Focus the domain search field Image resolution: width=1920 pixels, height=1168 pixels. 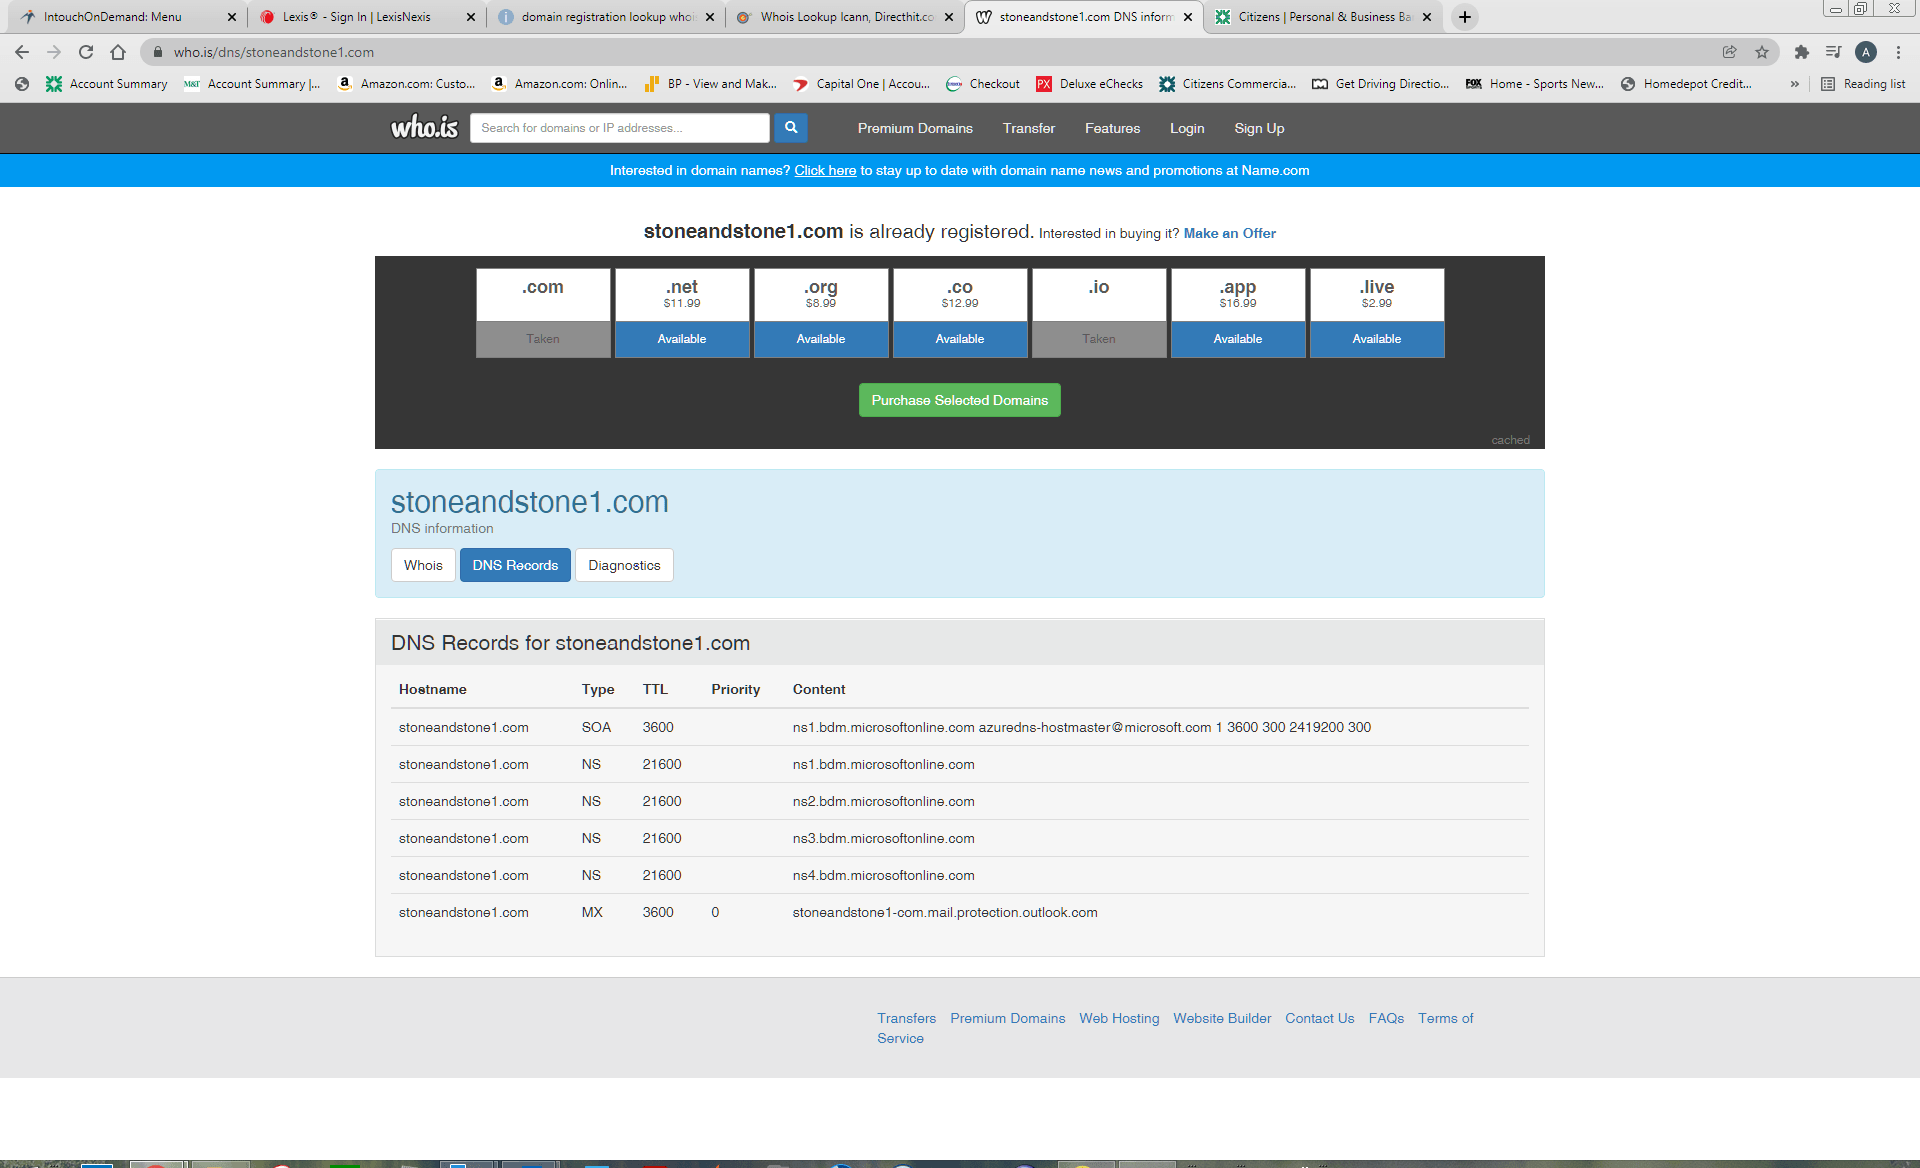coord(620,128)
